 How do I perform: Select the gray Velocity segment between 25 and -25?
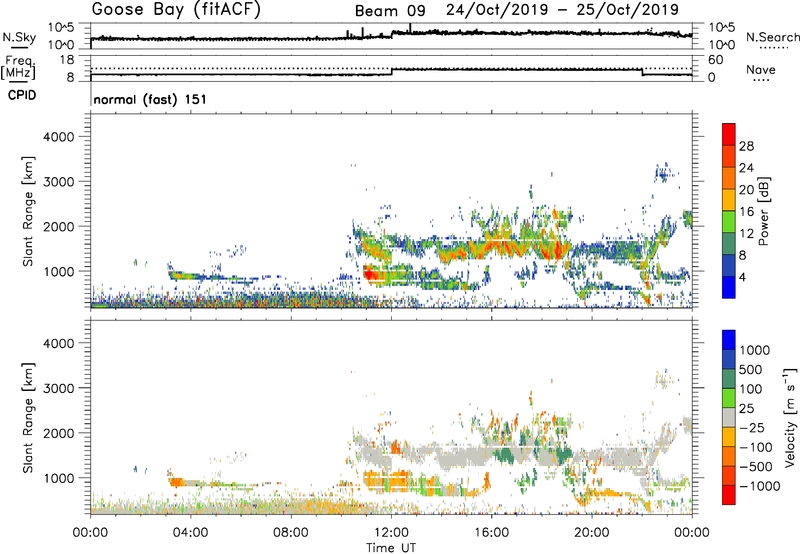tap(729, 417)
